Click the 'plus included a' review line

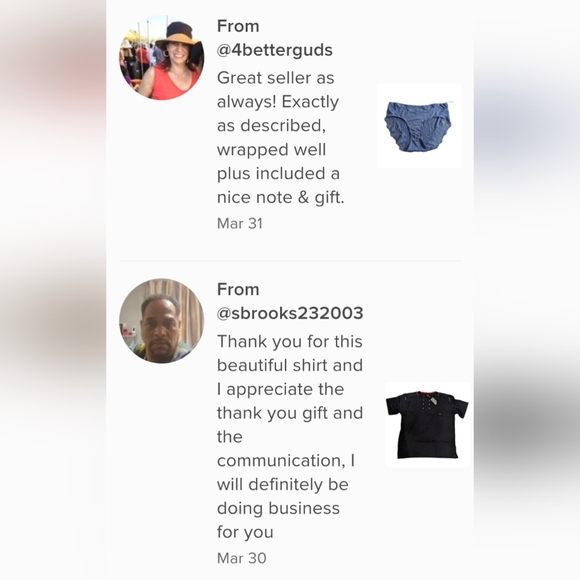pos(278,173)
